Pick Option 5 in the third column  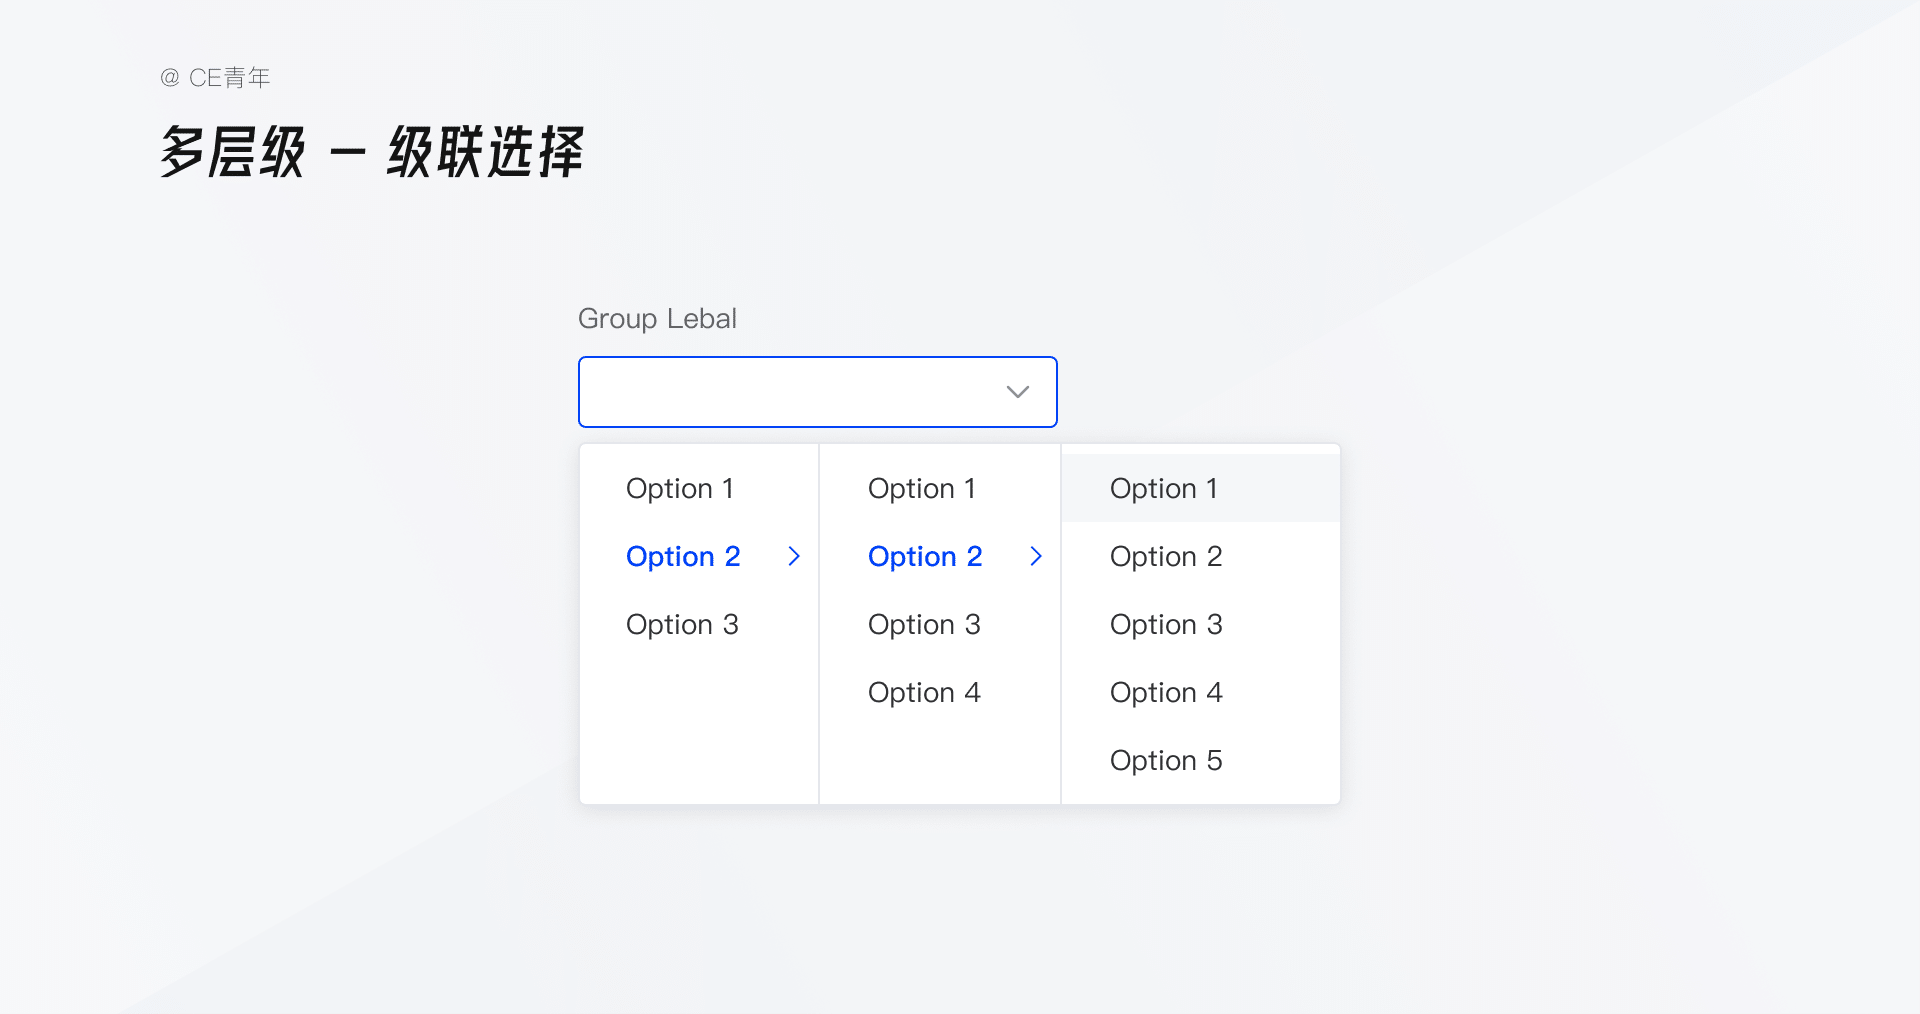[x=1166, y=760]
